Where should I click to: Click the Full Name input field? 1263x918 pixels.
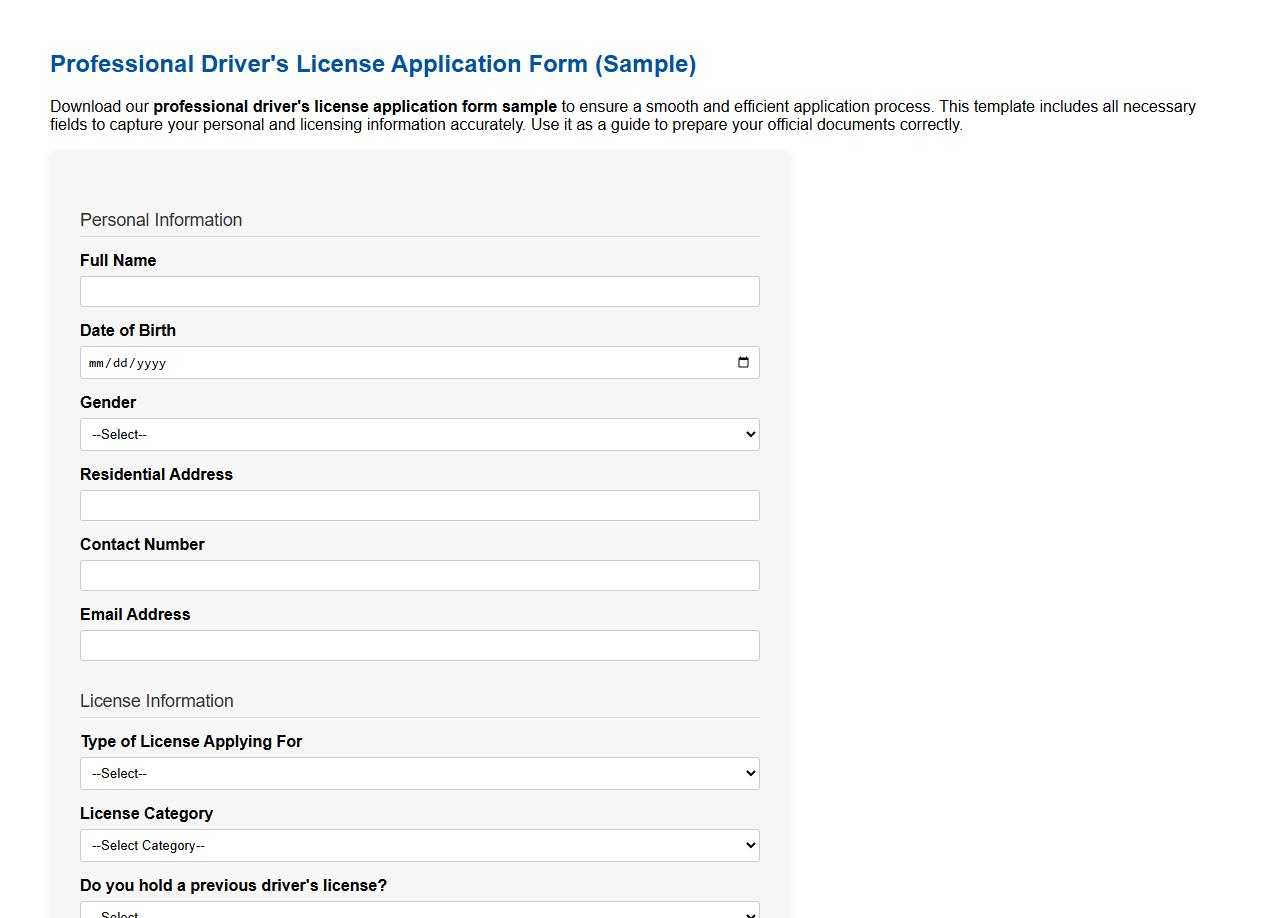(x=419, y=291)
